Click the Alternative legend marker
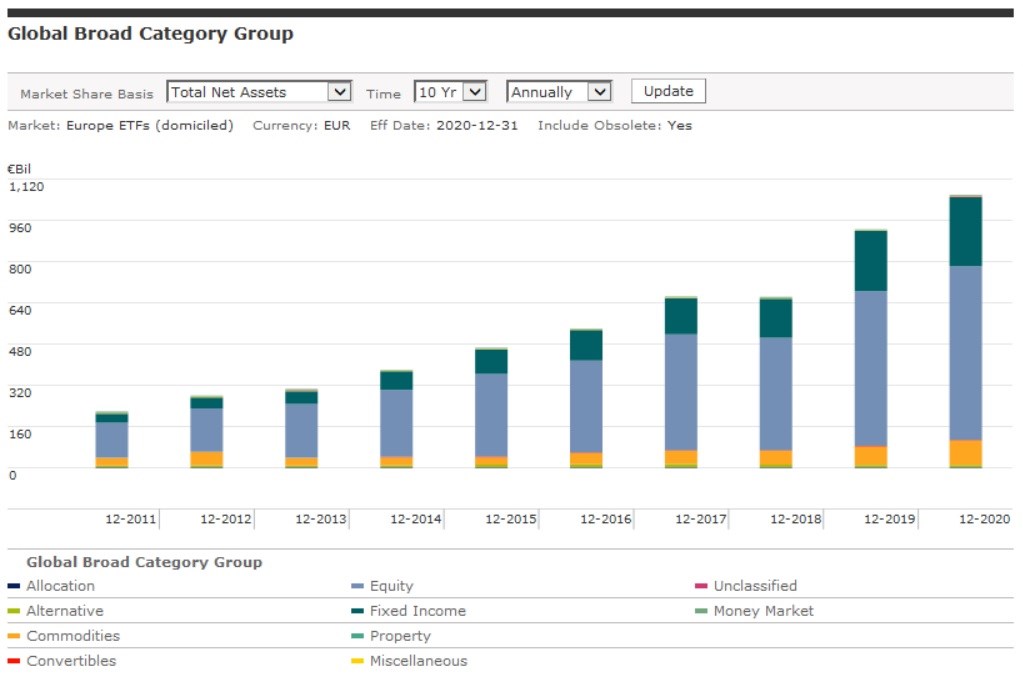The height and width of the screenshot is (679, 1023). (x=14, y=612)
